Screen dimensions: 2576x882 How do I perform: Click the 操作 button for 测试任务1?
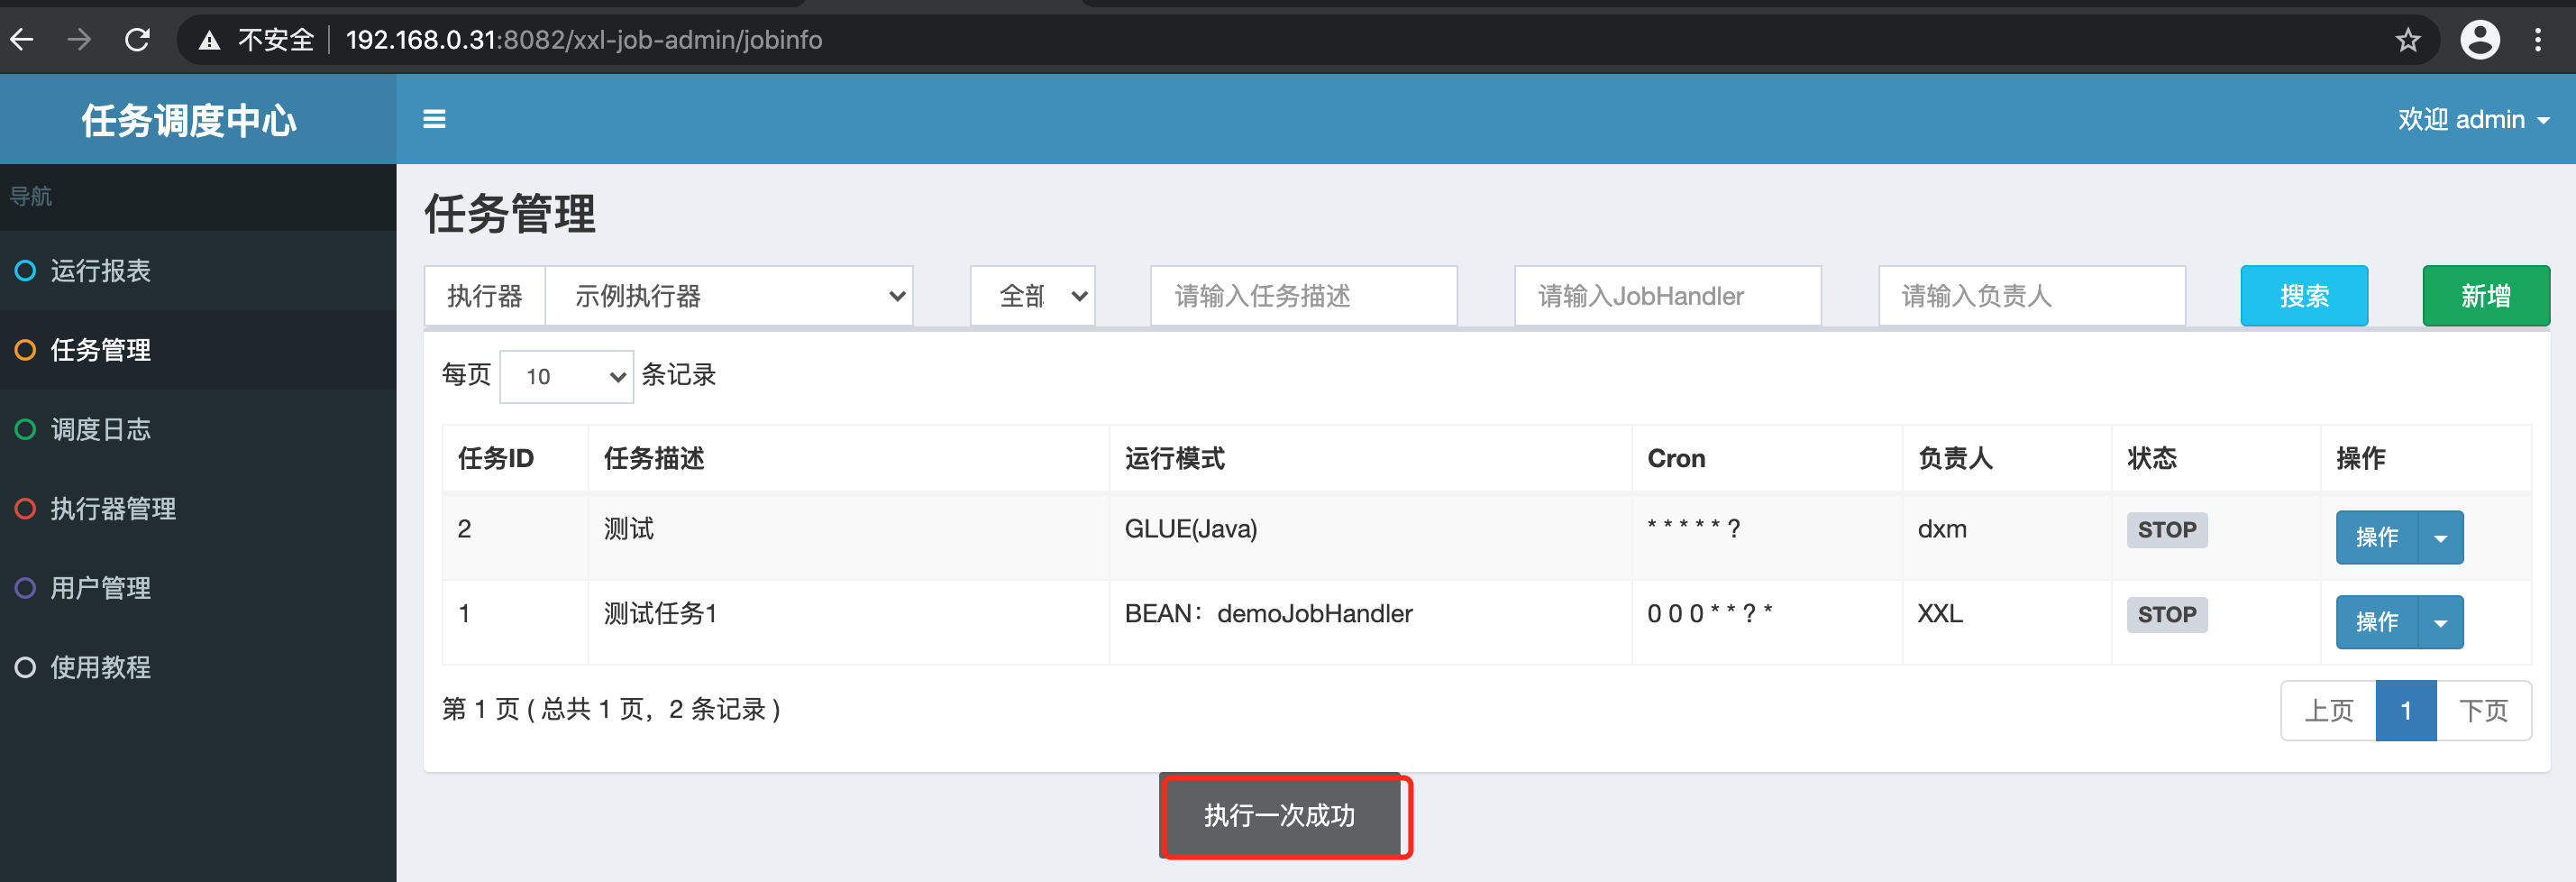click(x=2377, y=622)
